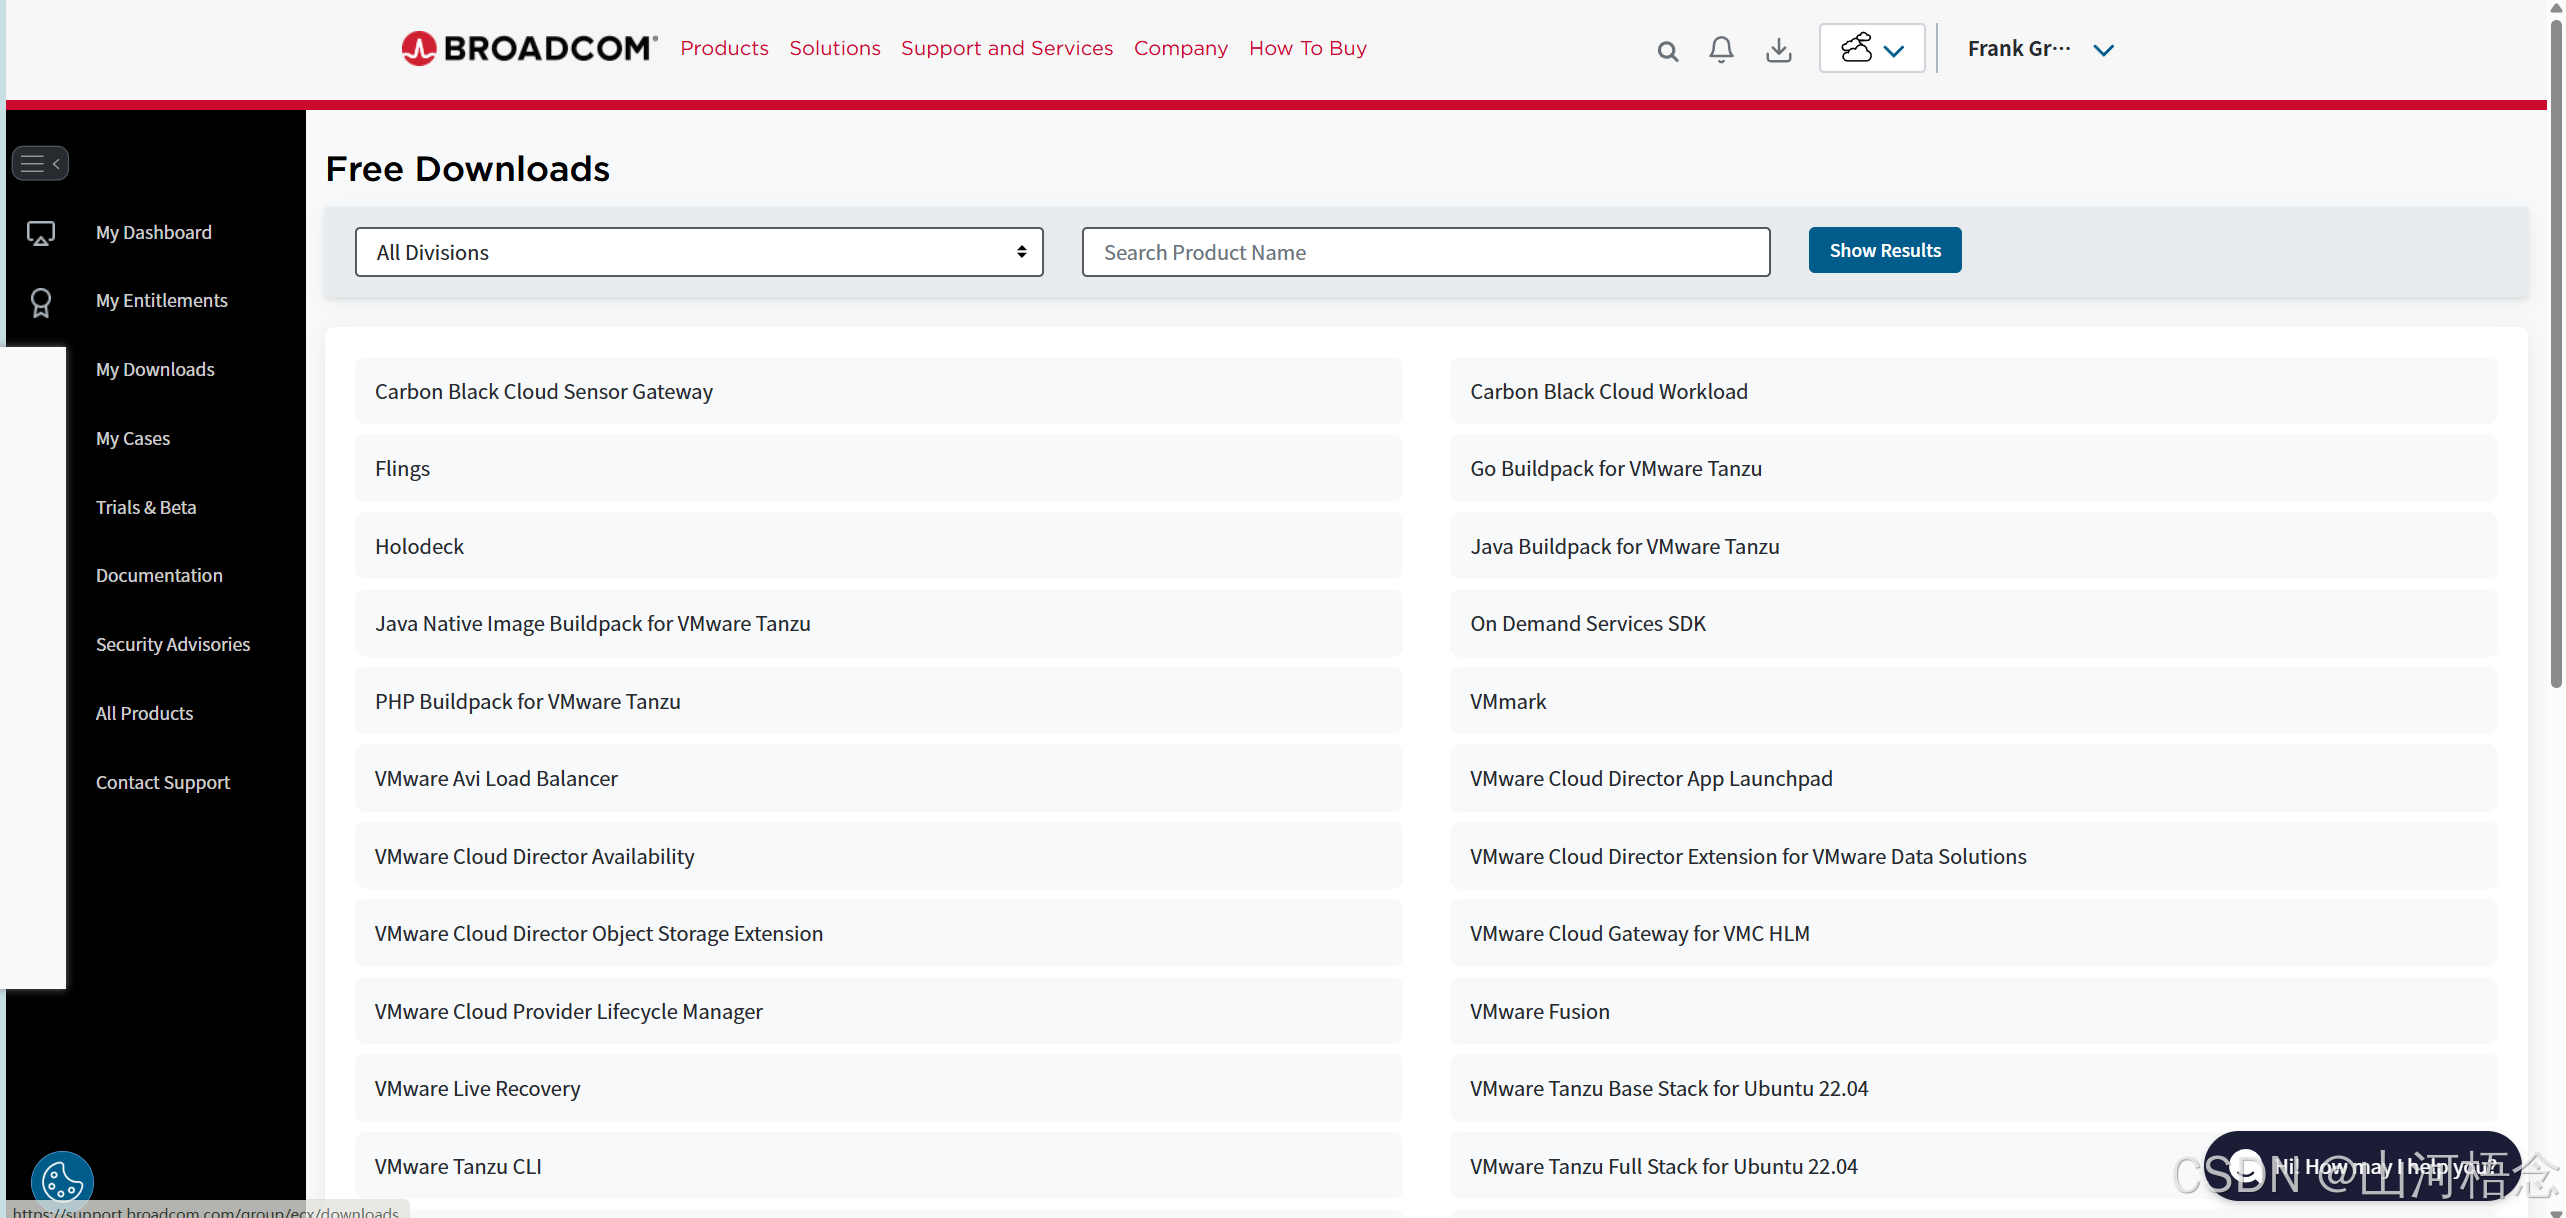This screenshot has width=2566, height=1218.
Task: Go to My Downloads in sidebar
Action: click(x=155, y=369)
